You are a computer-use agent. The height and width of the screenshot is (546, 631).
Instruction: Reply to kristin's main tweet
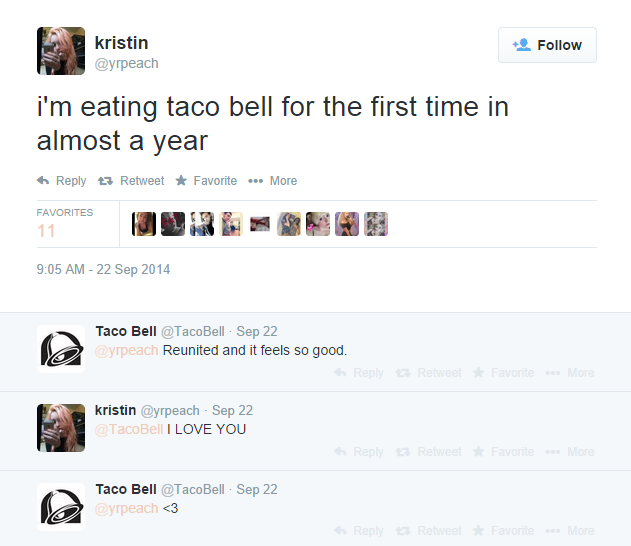tap(61, 181)
